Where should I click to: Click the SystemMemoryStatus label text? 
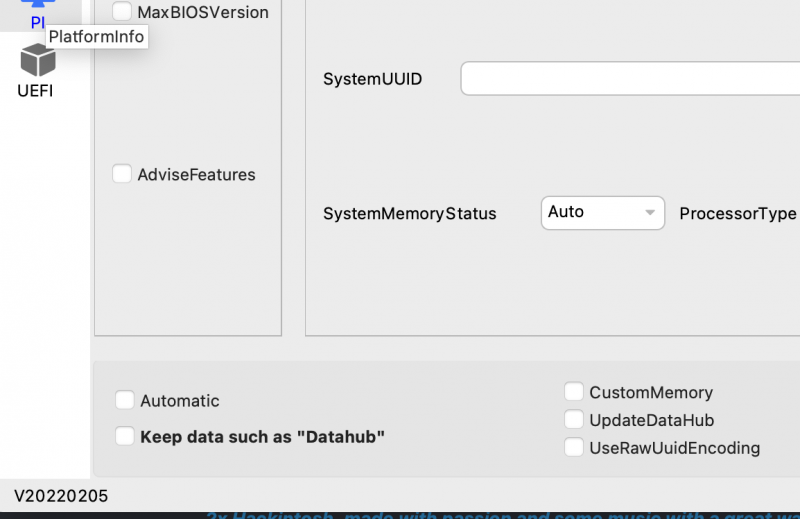[409, 213]
